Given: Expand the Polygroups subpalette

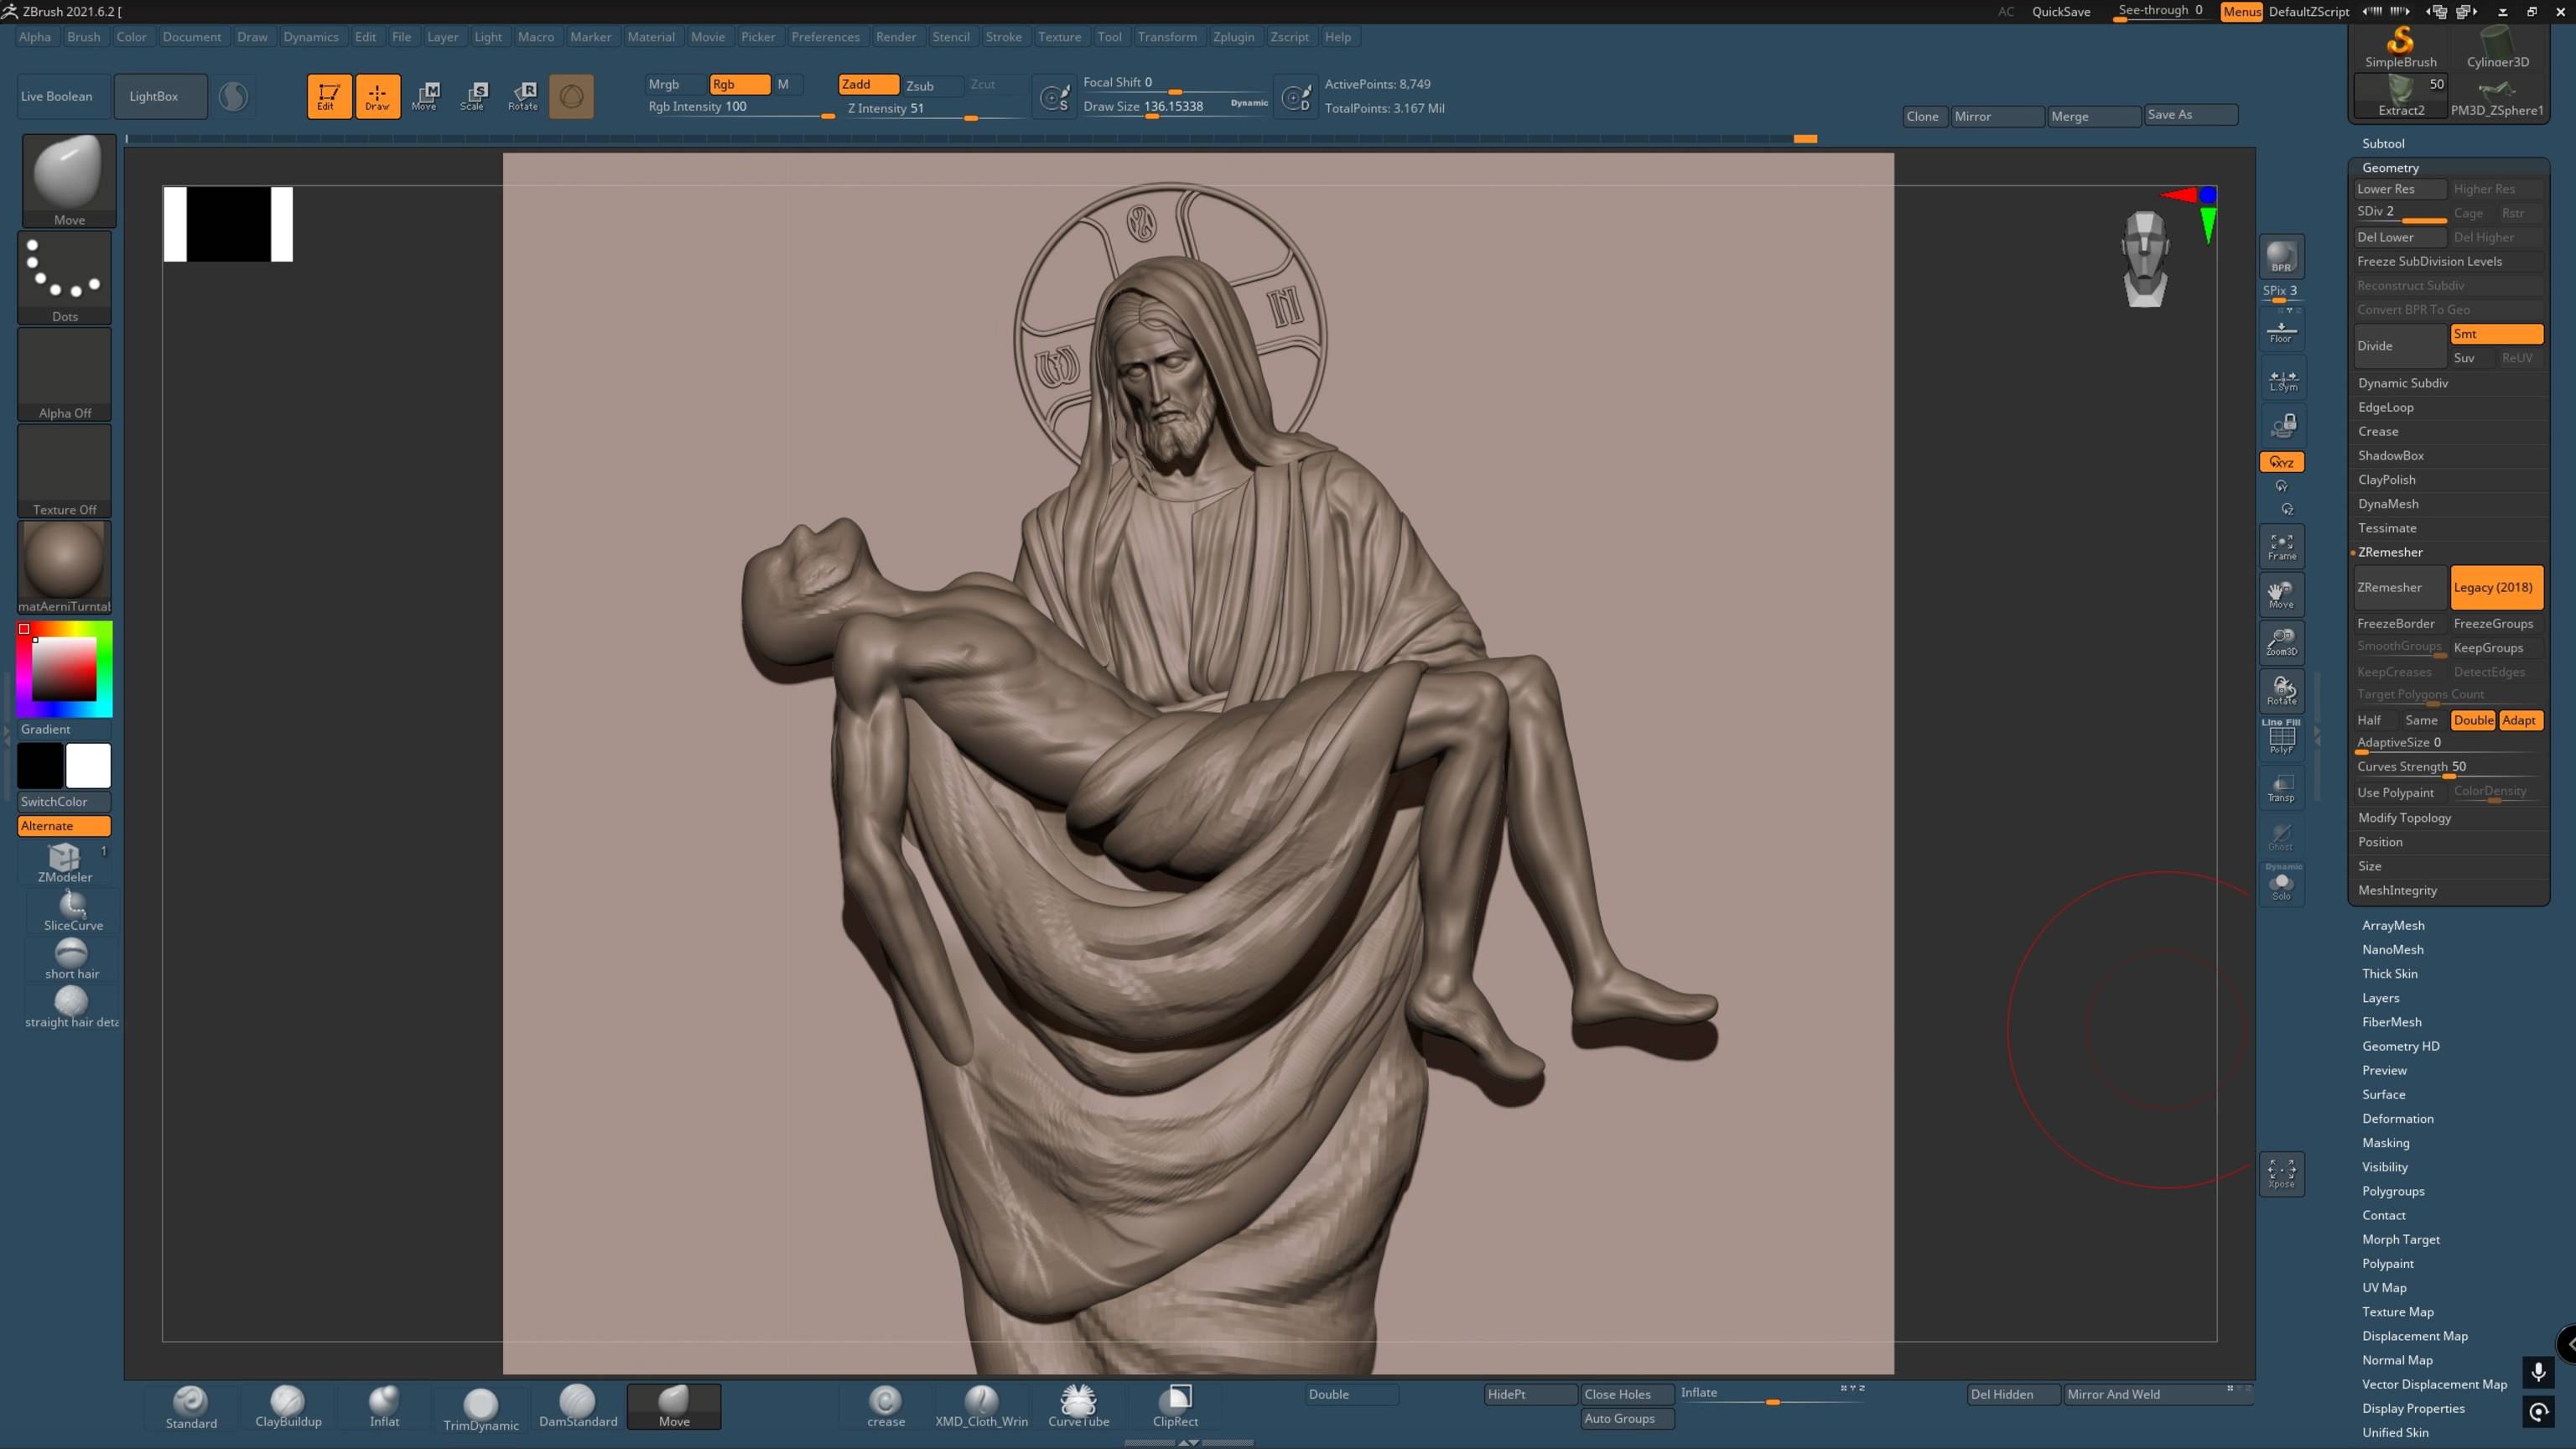Looking at the screenshot, I should click(2393, 1191).
